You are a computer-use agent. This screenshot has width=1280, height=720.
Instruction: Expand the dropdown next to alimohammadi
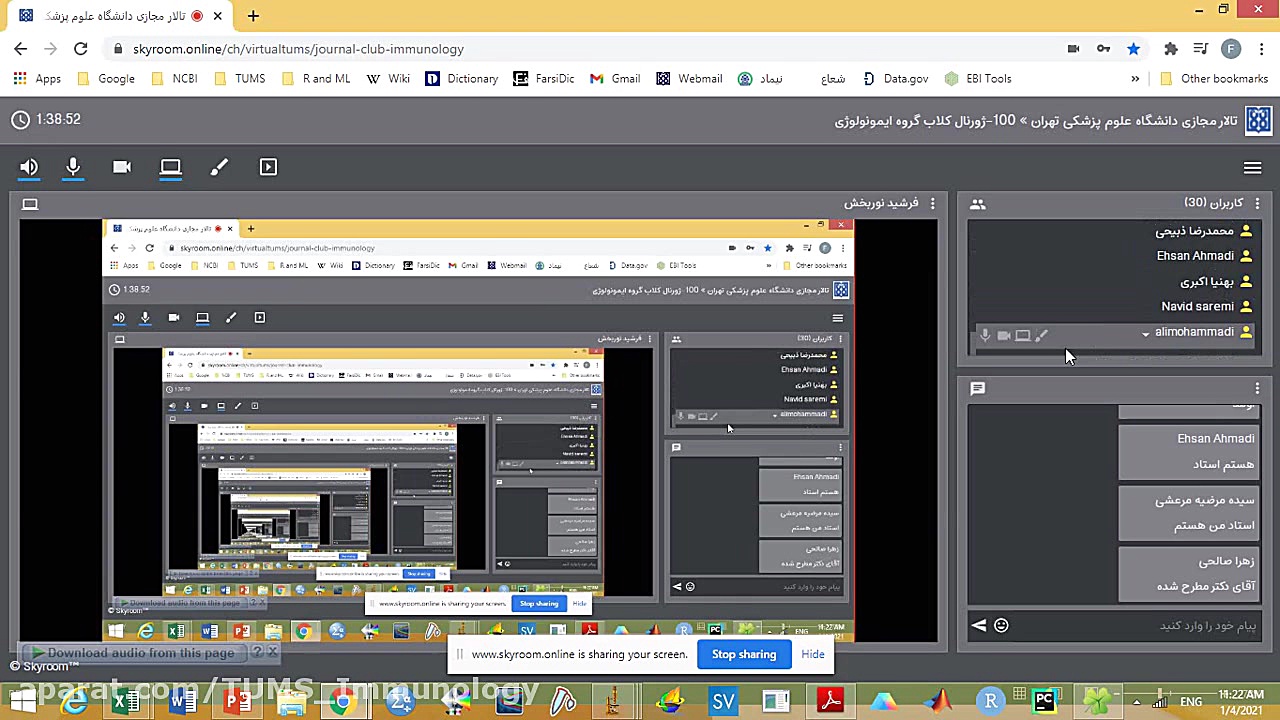coord(1145,332)
